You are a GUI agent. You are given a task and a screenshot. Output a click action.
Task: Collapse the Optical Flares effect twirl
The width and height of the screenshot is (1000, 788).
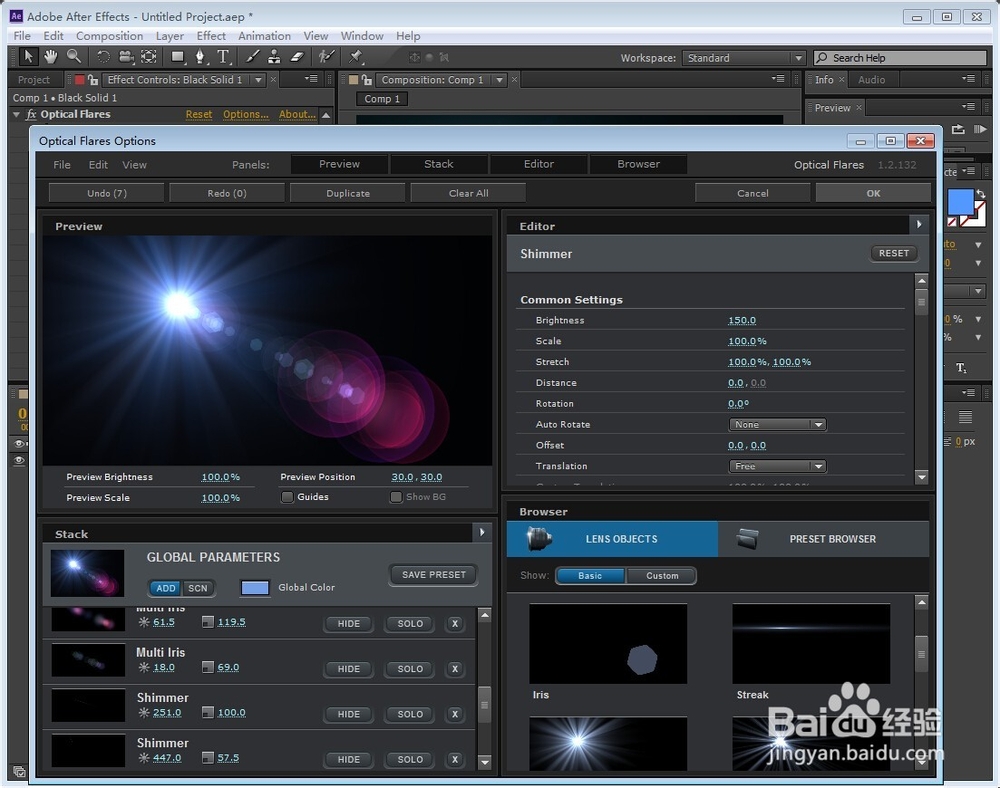[x=17, y=115]
